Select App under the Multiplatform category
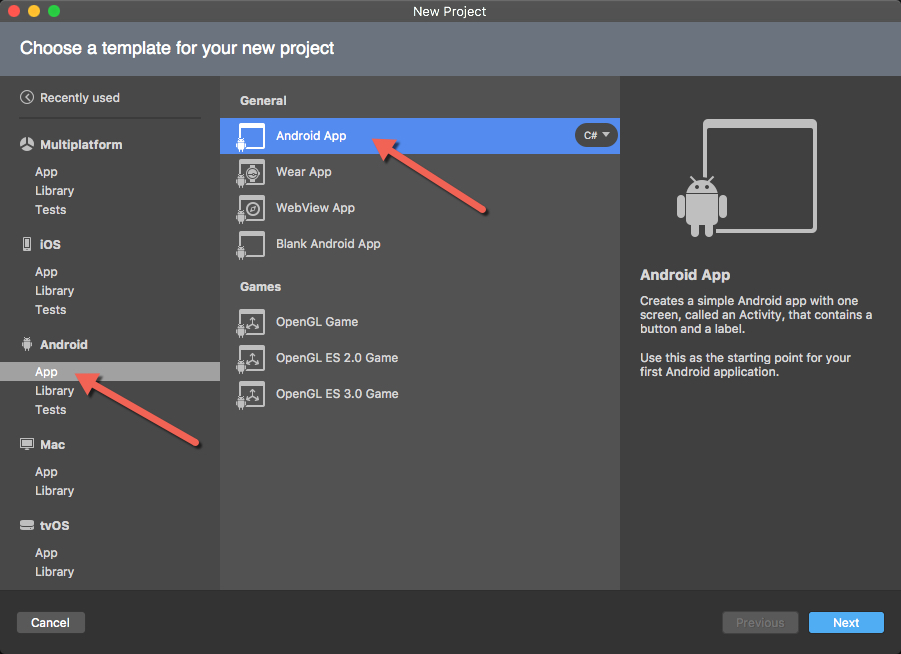This screenshot has width=901, height=654. pyautogui.click(x=46, y=172)
